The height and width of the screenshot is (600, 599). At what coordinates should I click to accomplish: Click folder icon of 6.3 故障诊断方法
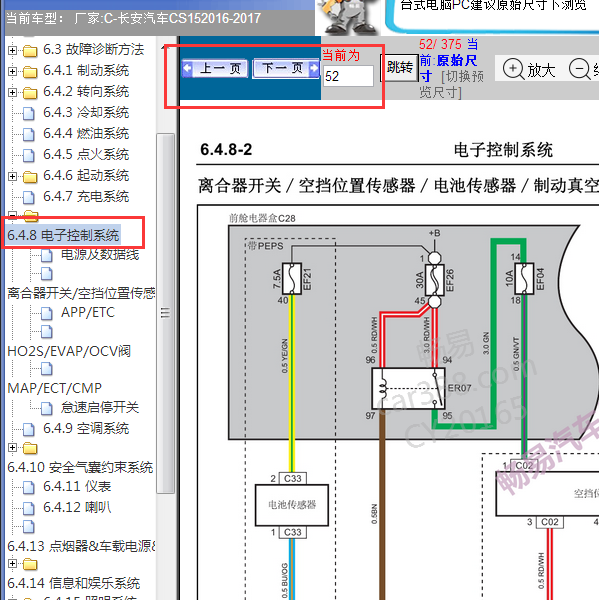pos(30,51)
